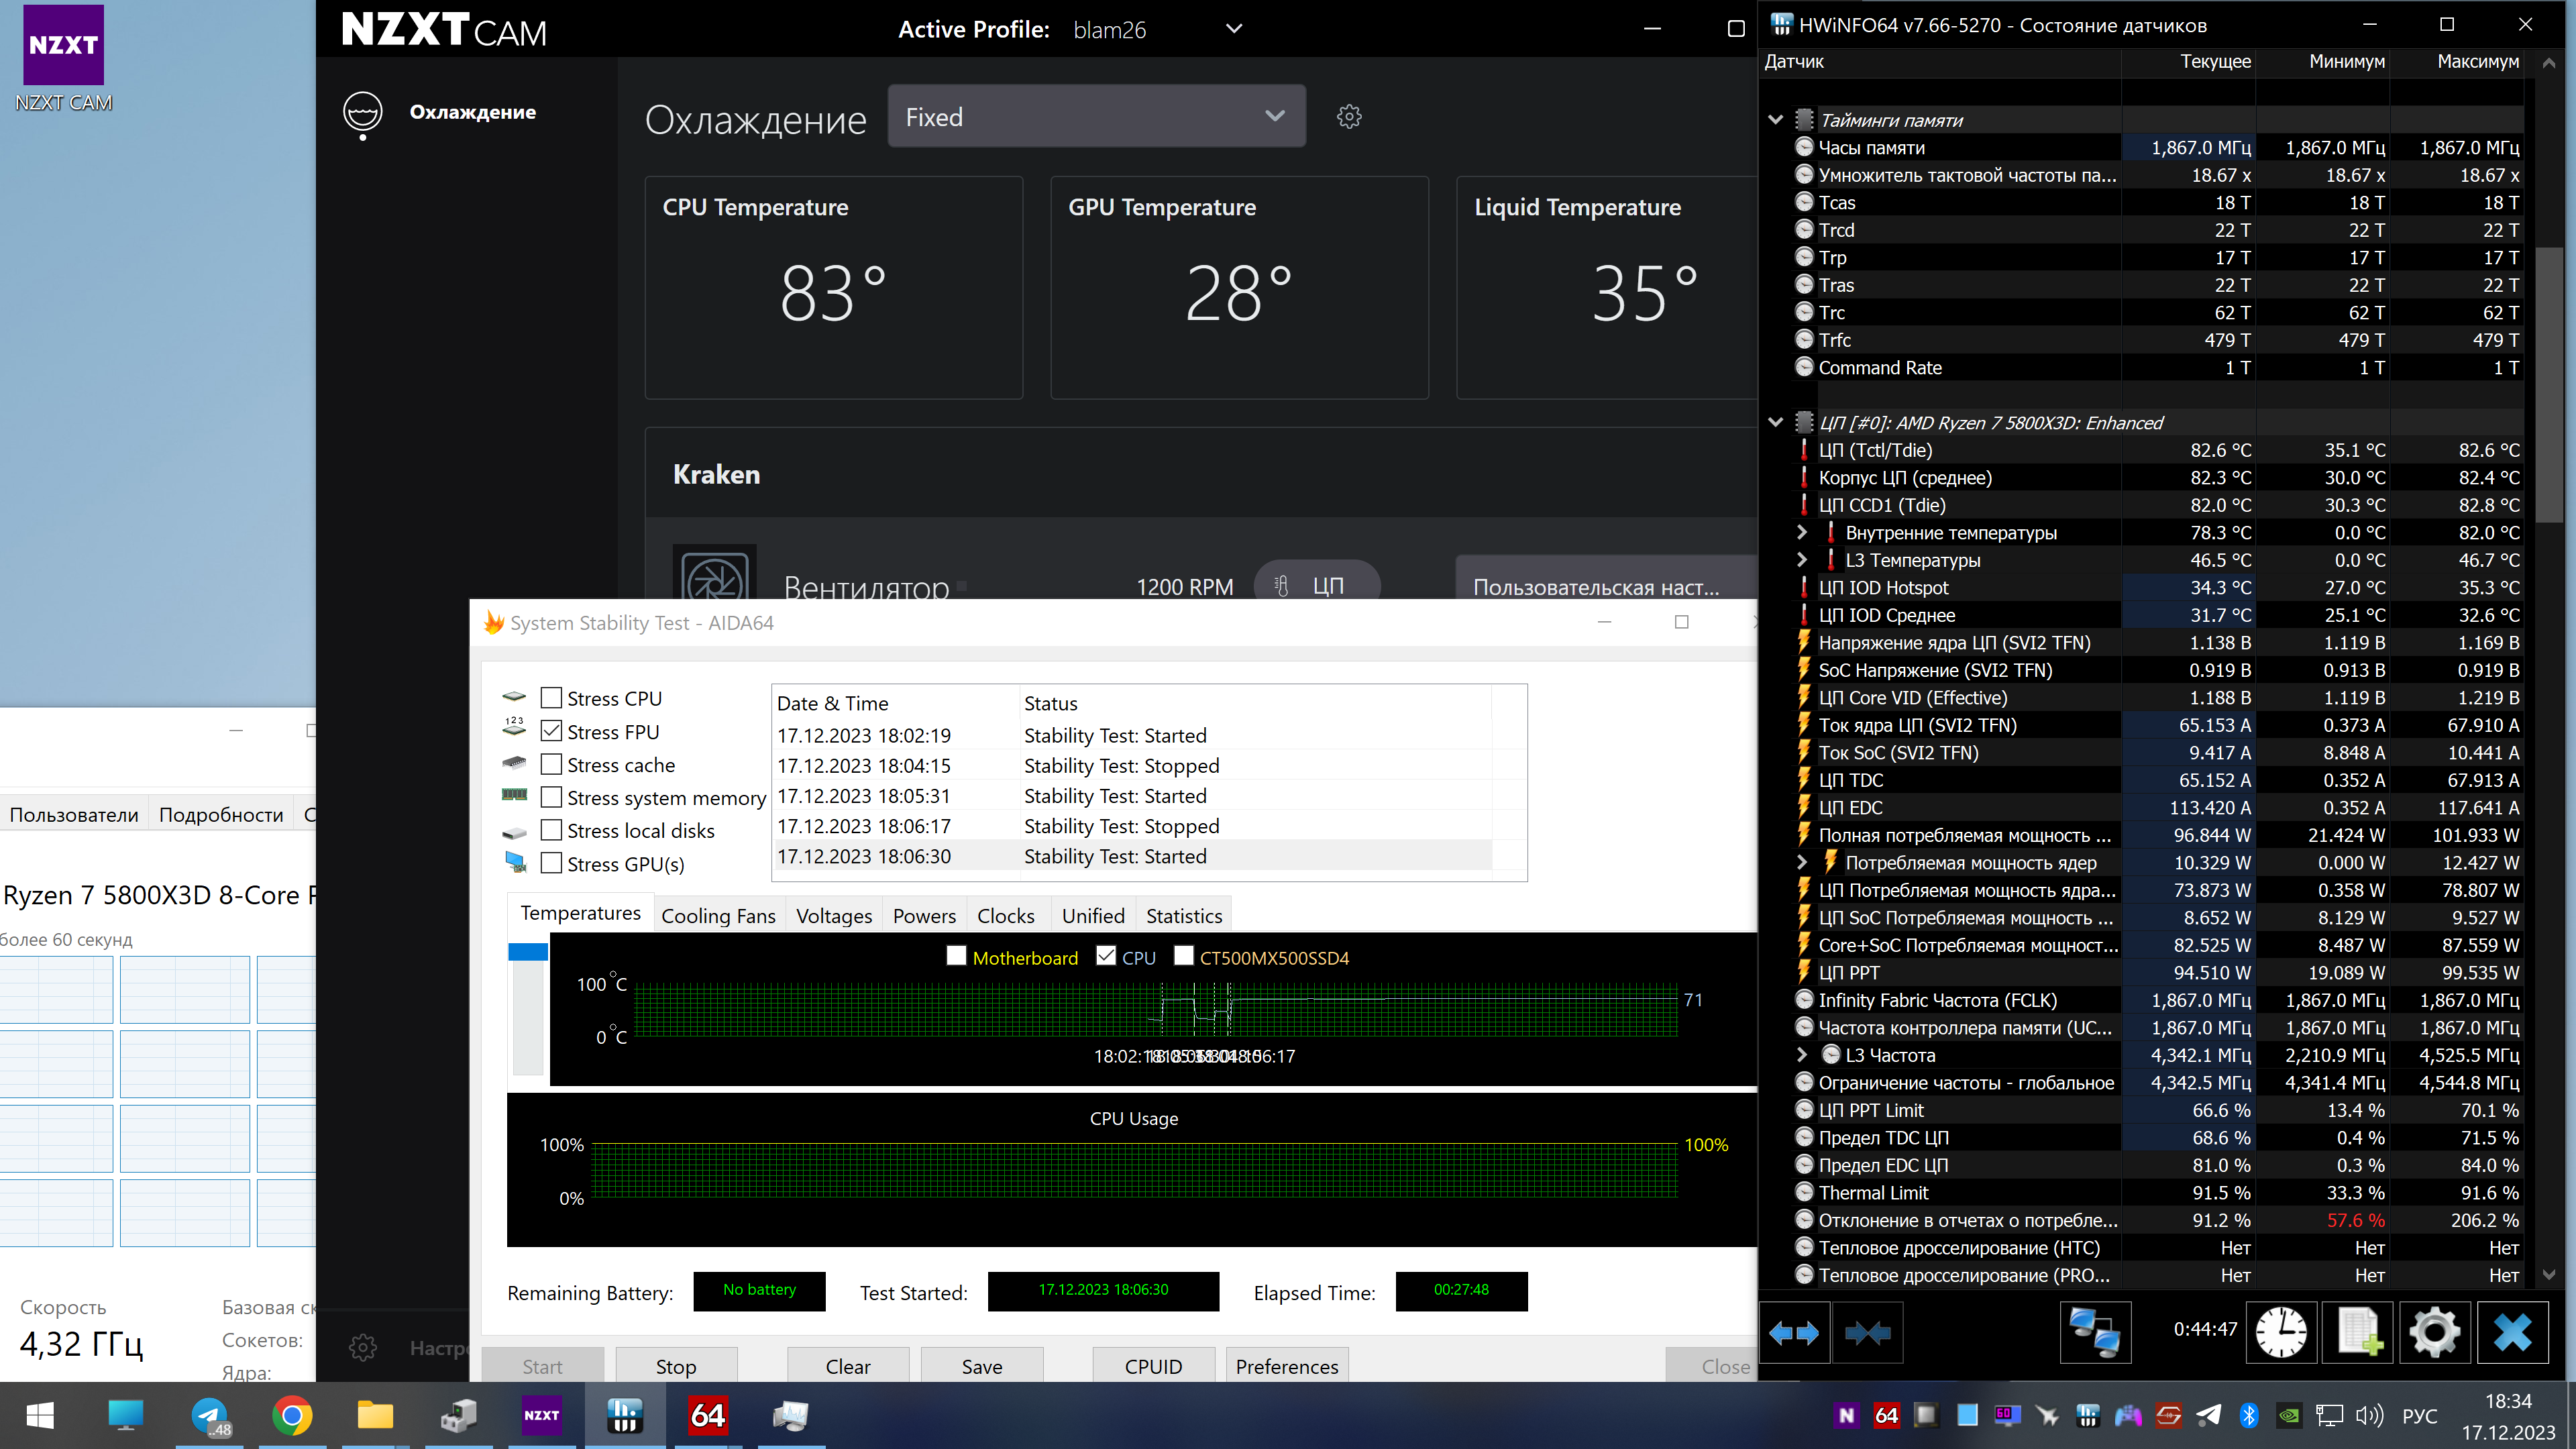
Task: Expand the L3 Температуры sensor row
Action: 1802,560
